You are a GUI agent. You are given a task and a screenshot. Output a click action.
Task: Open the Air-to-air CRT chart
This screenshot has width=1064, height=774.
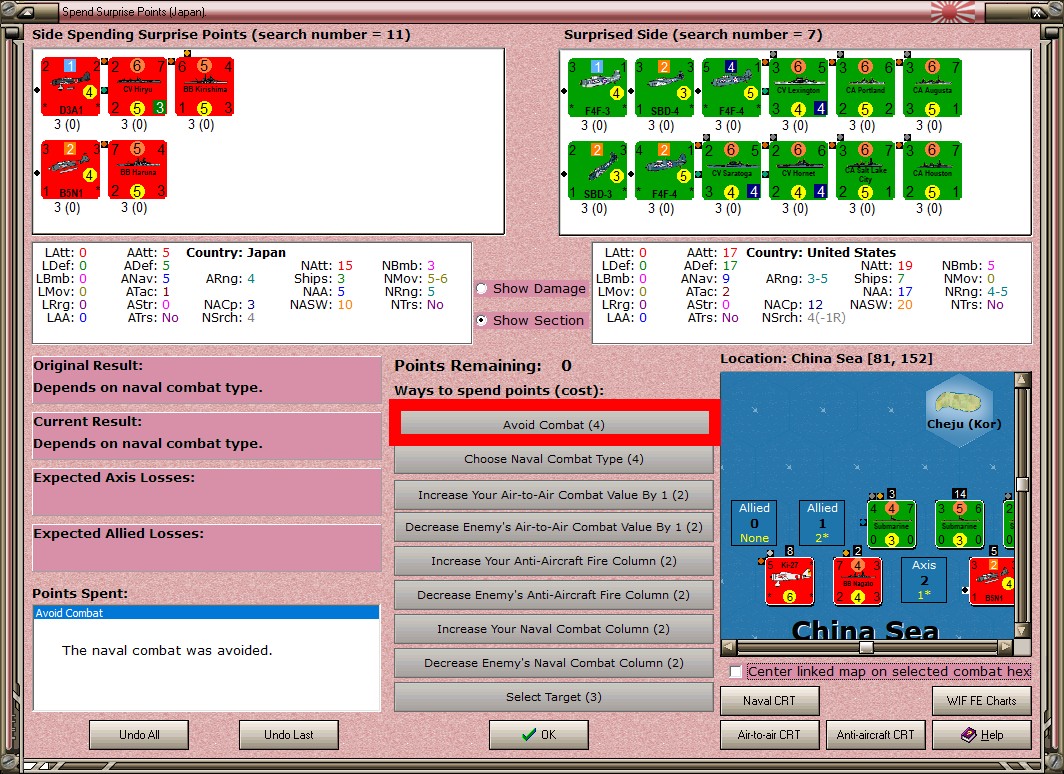[770, 735]
